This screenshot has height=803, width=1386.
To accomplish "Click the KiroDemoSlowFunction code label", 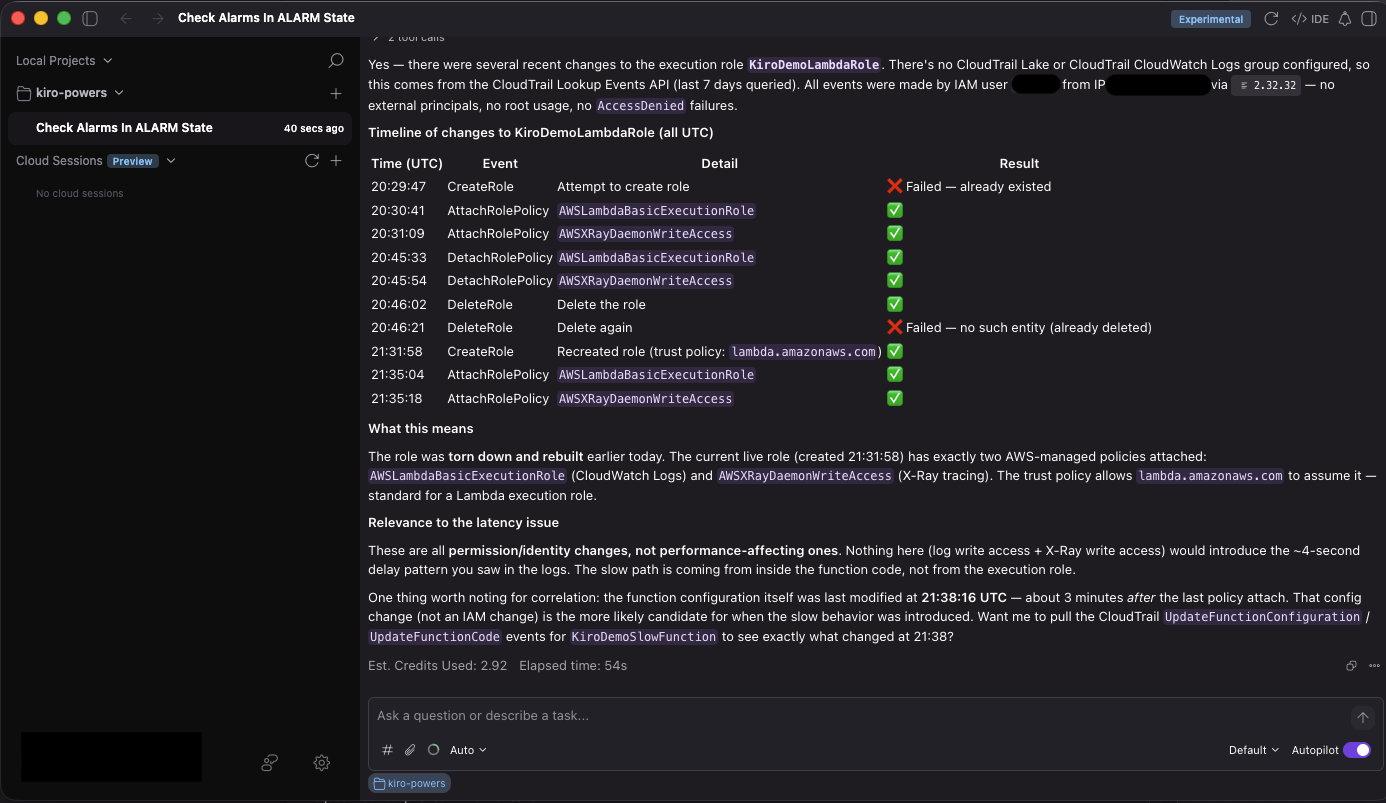I will pos(644,637).
